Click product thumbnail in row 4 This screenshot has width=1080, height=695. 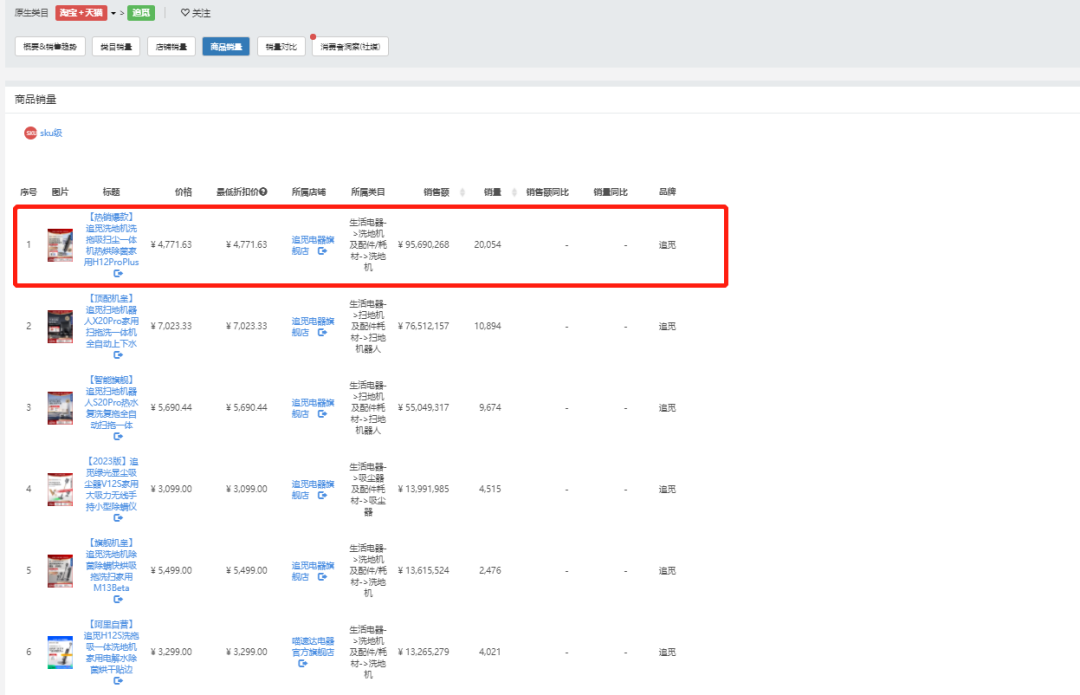(x=60, y=489)
